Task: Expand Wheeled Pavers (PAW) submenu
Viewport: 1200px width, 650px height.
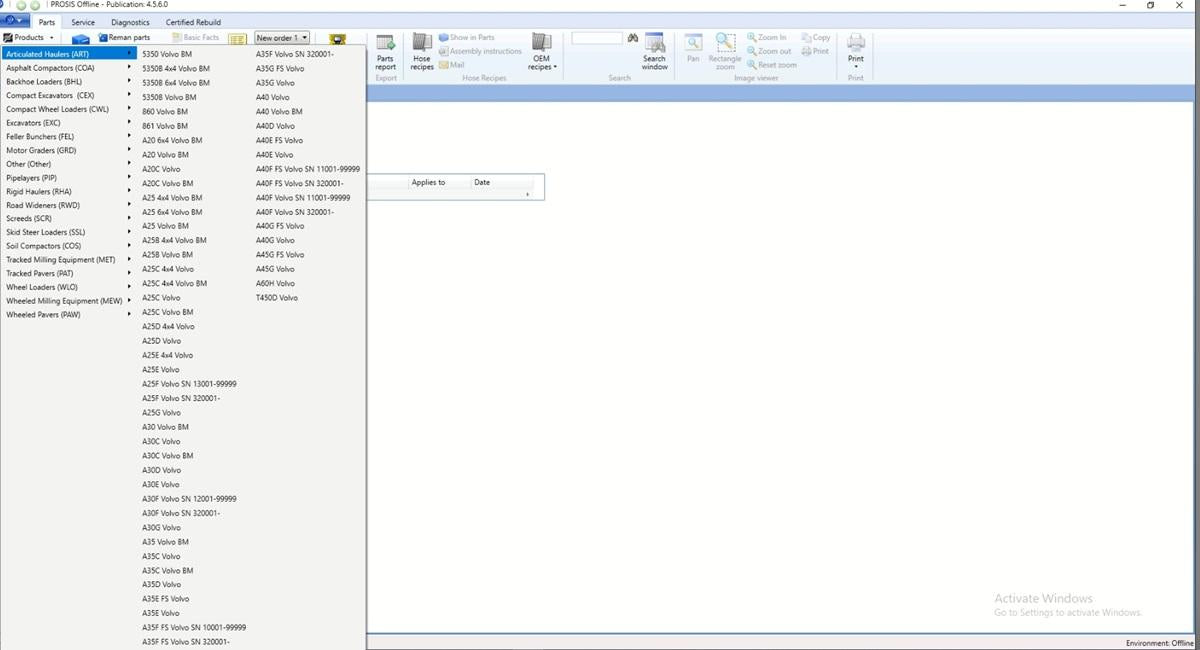Action: coord(68,315)
